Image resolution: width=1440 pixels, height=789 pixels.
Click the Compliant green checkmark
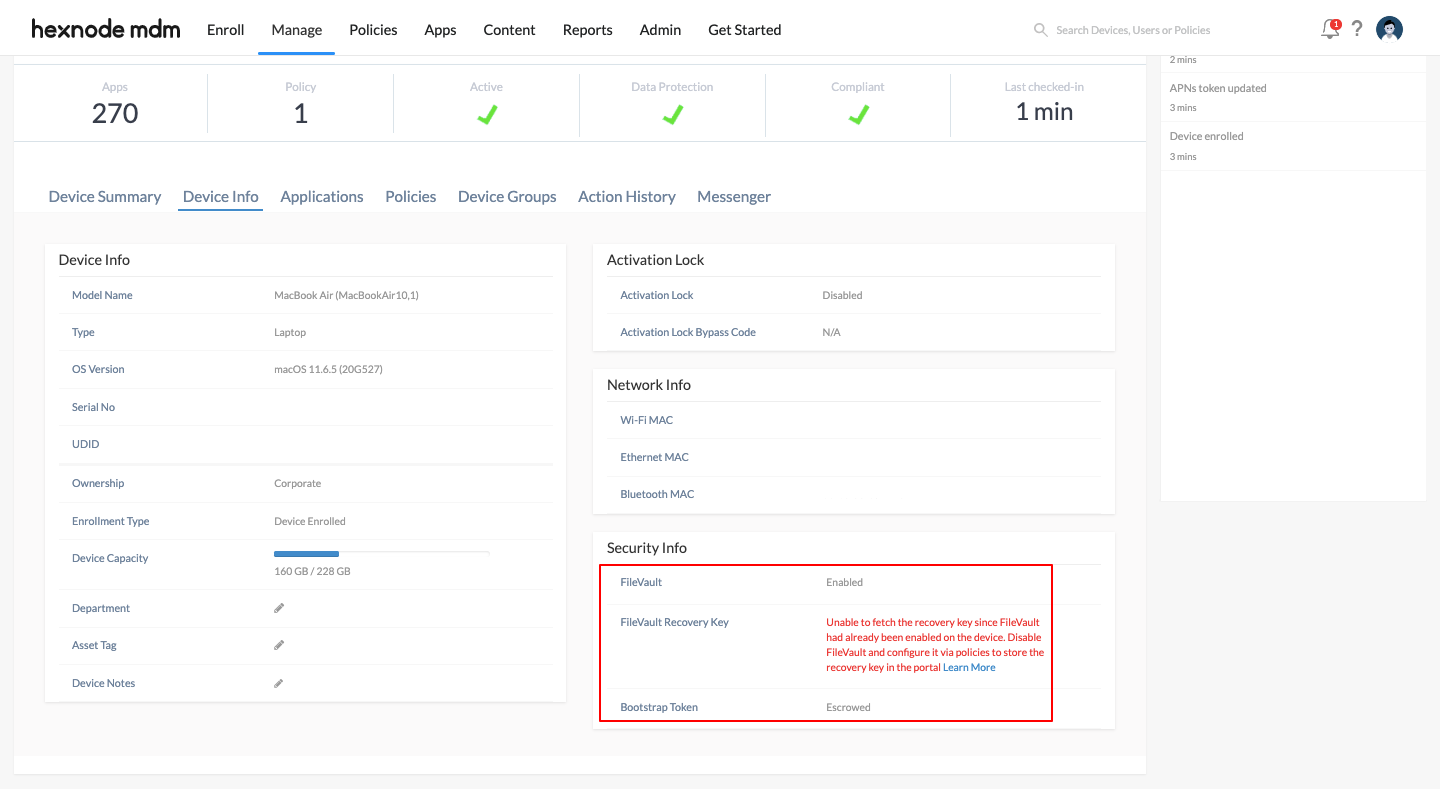(858, 115)
